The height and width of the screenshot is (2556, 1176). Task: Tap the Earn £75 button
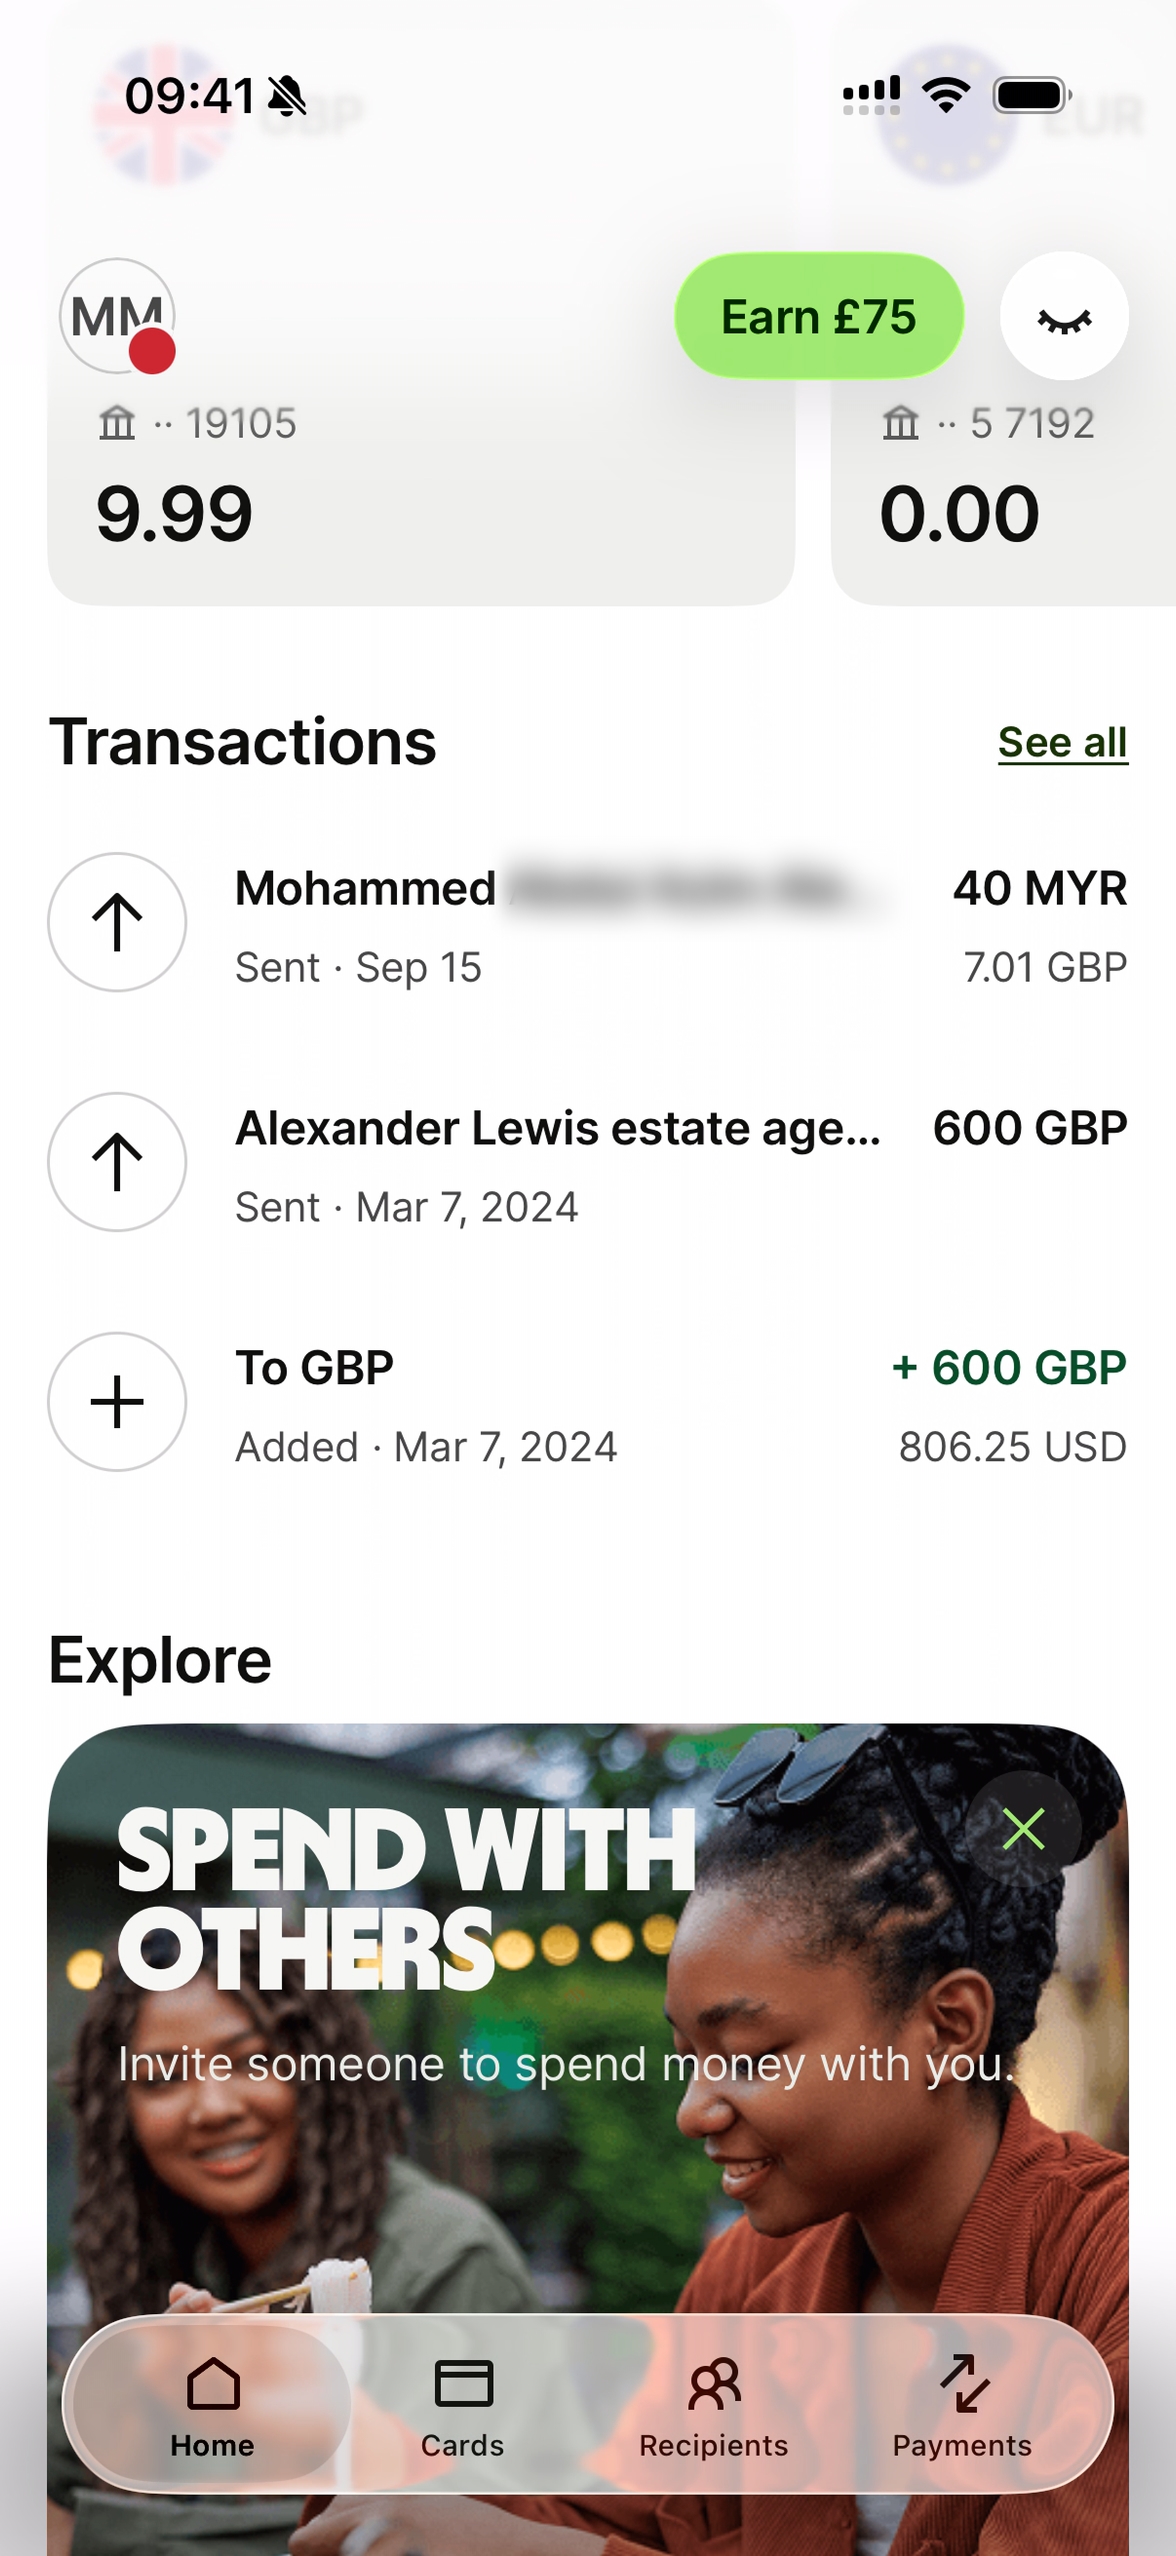click(818, 316)
